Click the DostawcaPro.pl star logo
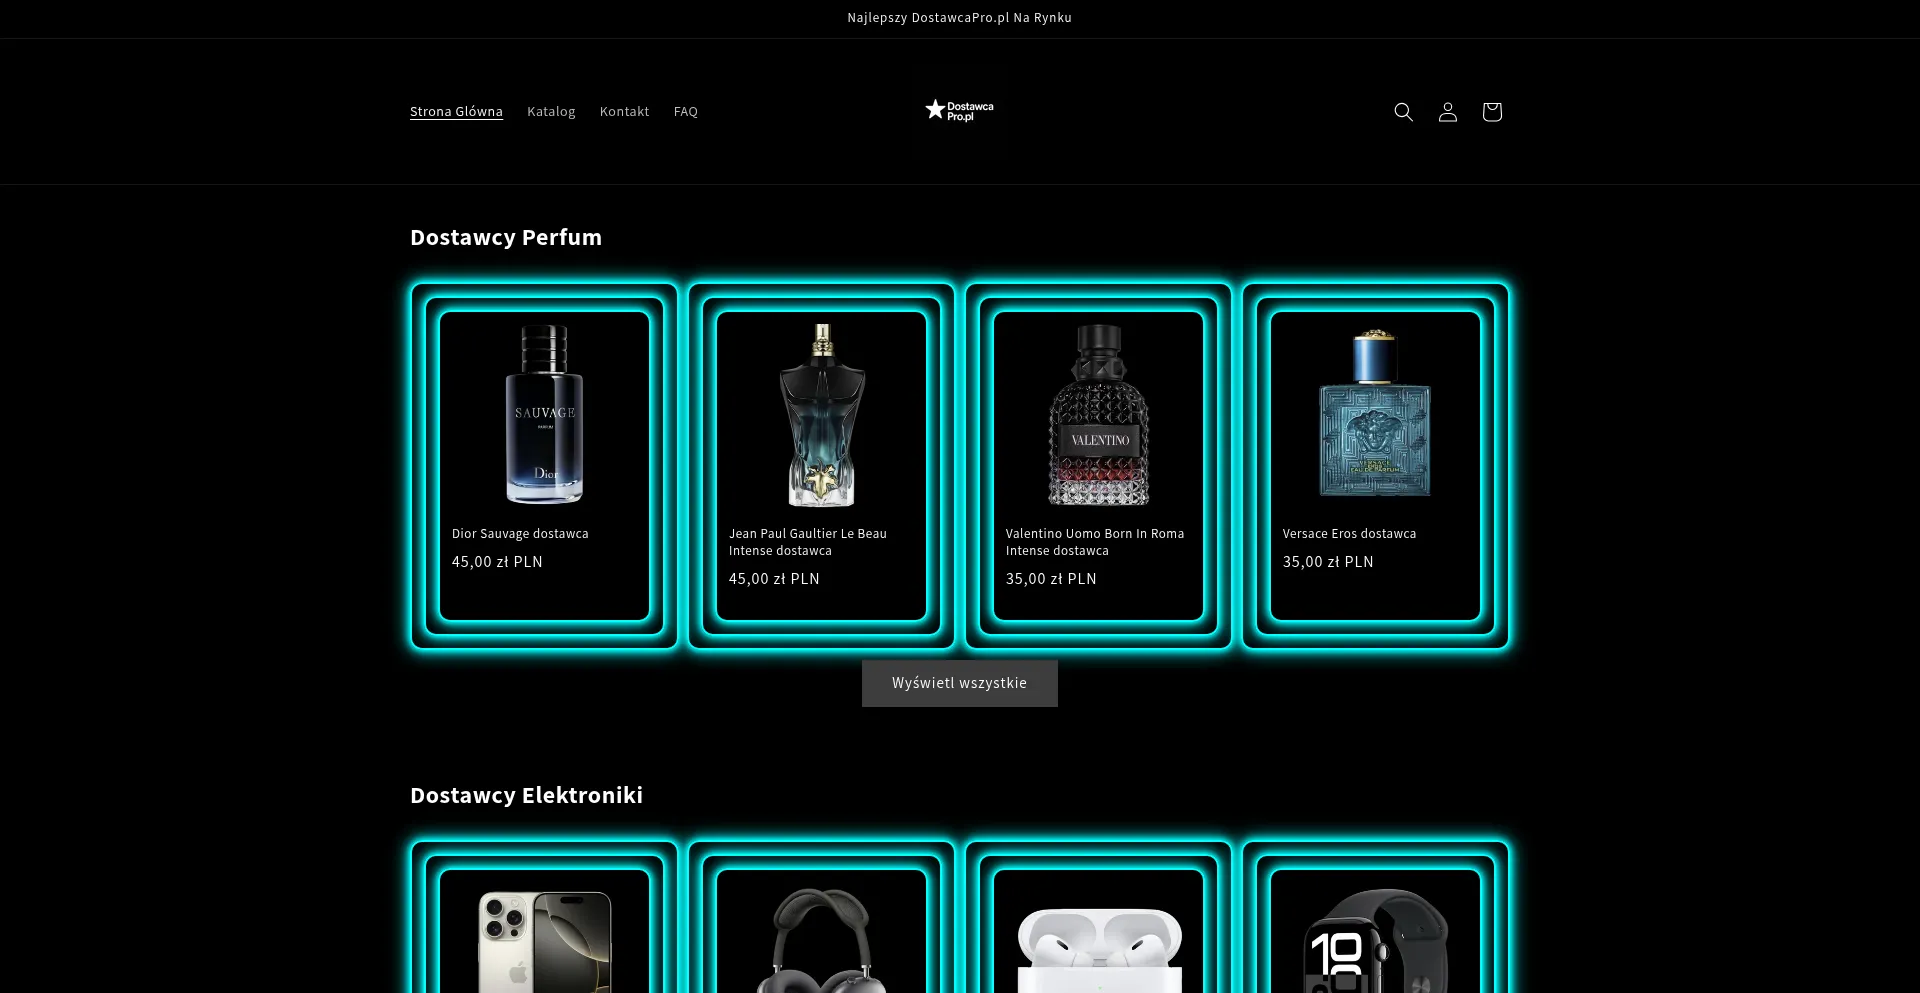1920x993 pixels. [959, 111]
